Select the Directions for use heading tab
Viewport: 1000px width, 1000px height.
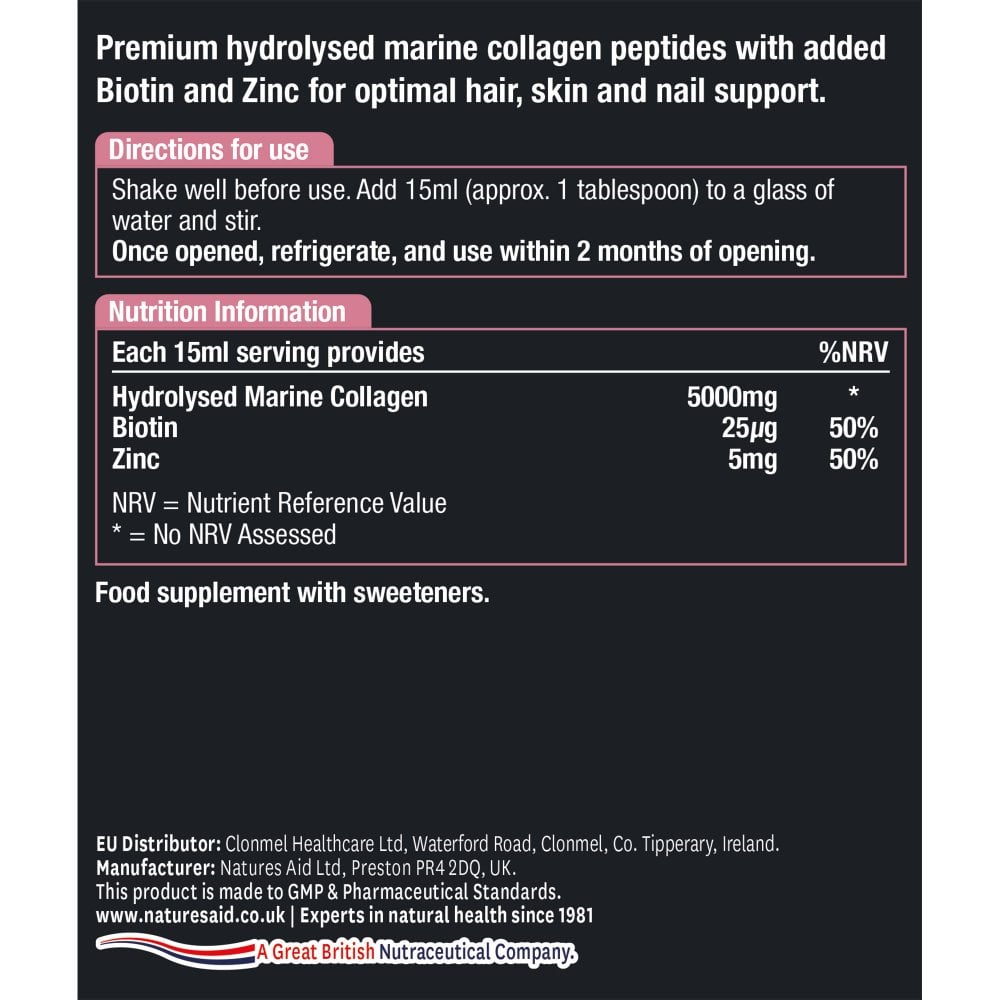(x=209, y=150)
